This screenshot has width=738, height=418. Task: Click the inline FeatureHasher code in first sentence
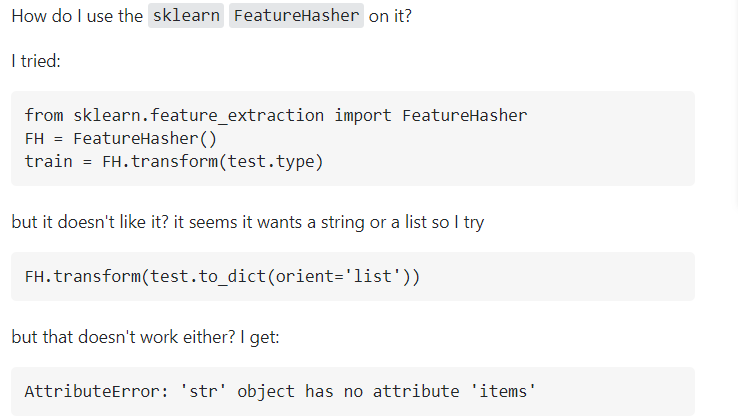click(296, 17)
